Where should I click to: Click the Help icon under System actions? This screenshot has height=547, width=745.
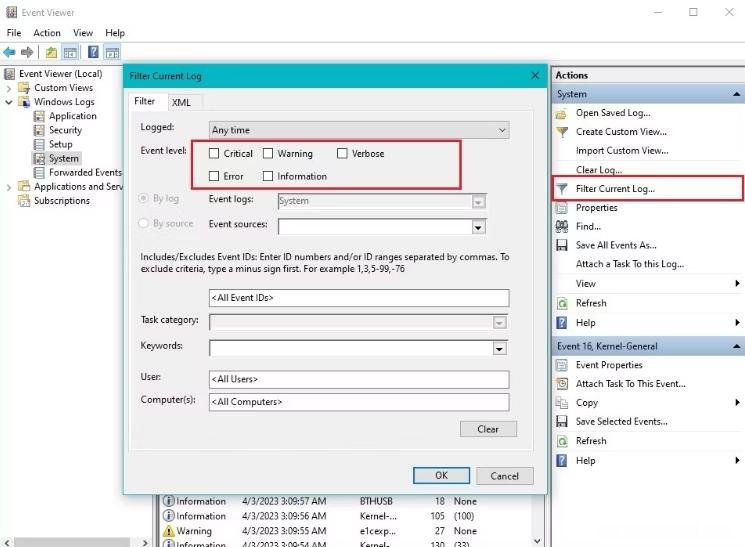click(562, 323)
